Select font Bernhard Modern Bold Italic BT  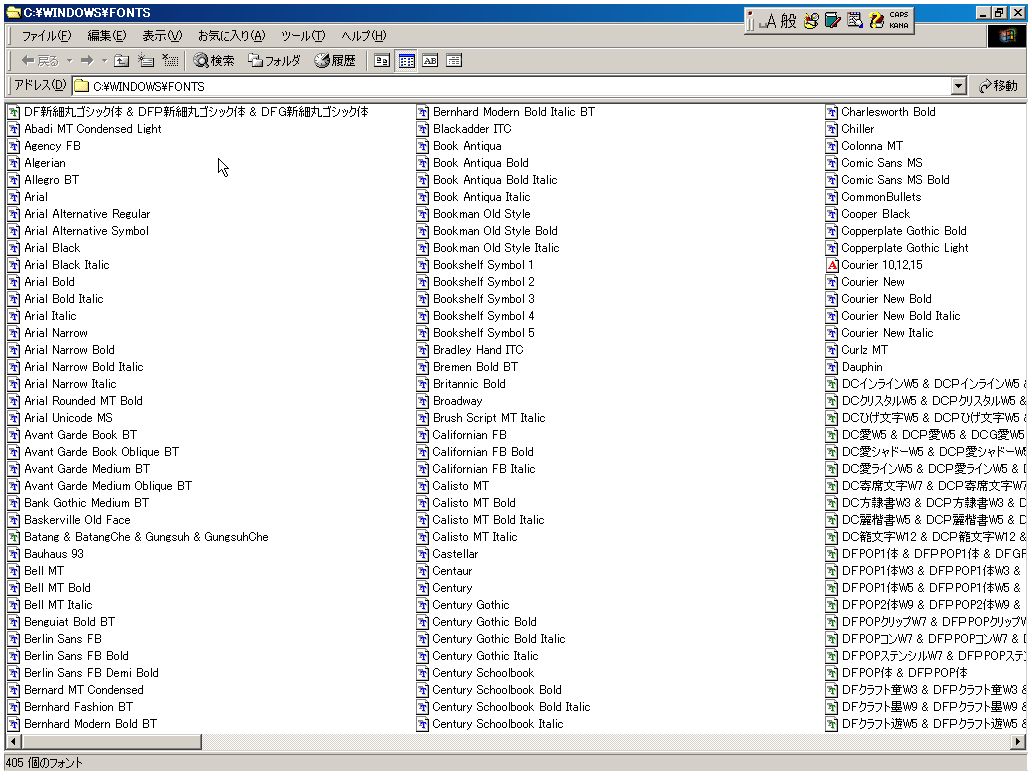pyautogui.click(x=513, y=112)
